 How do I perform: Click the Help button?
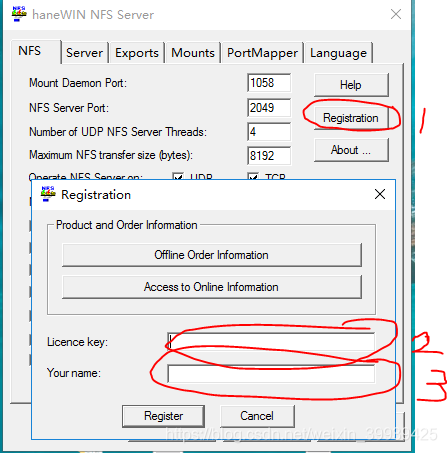[351, 85]
